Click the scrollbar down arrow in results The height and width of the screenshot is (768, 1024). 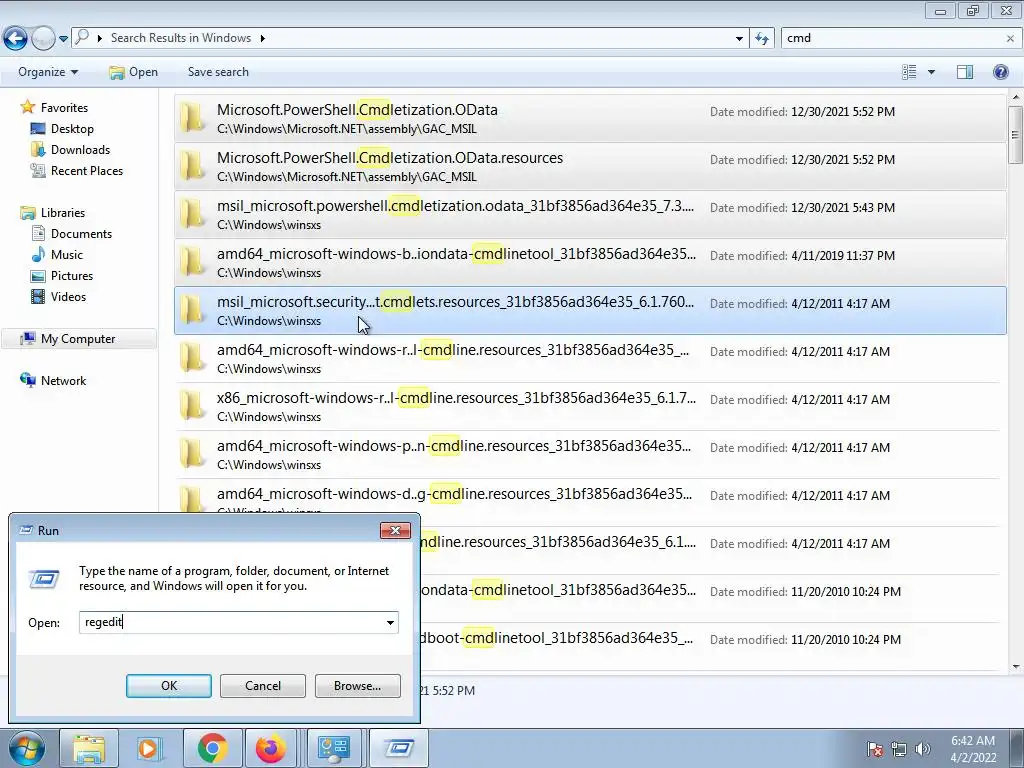[x=1015, y=666]
